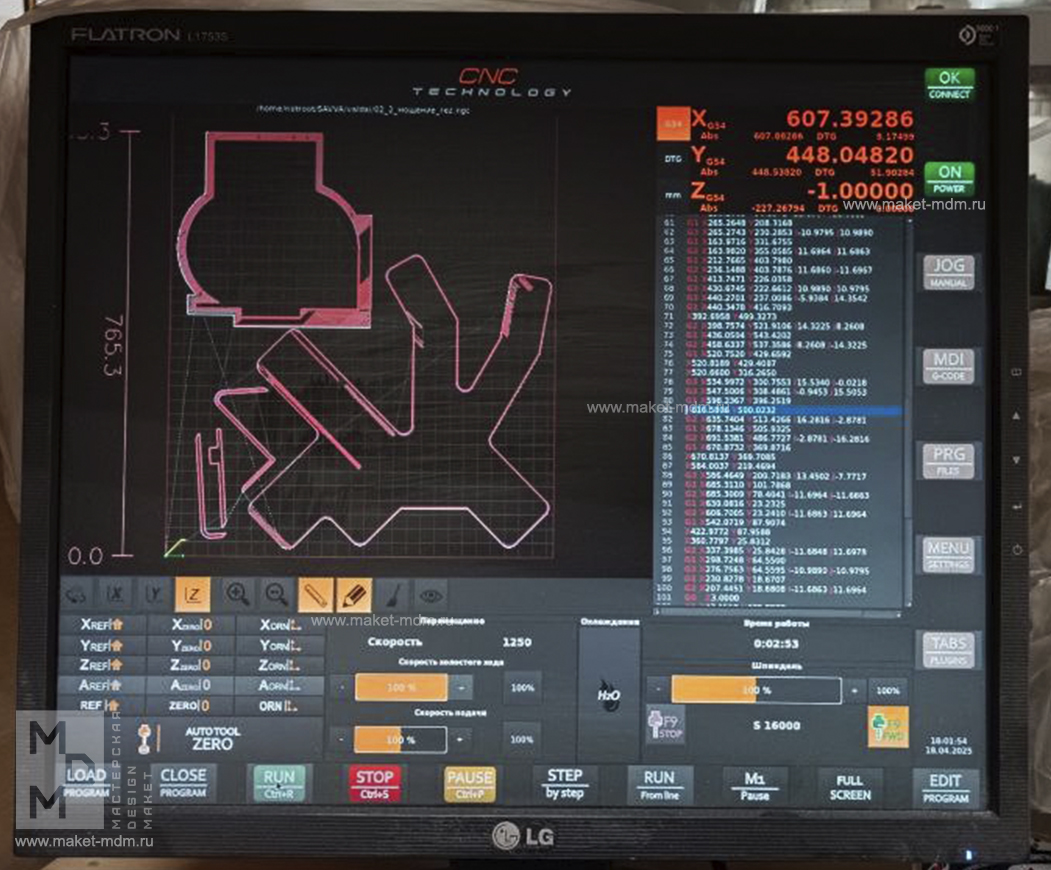Click the ZORN origin button

(280, 665)
